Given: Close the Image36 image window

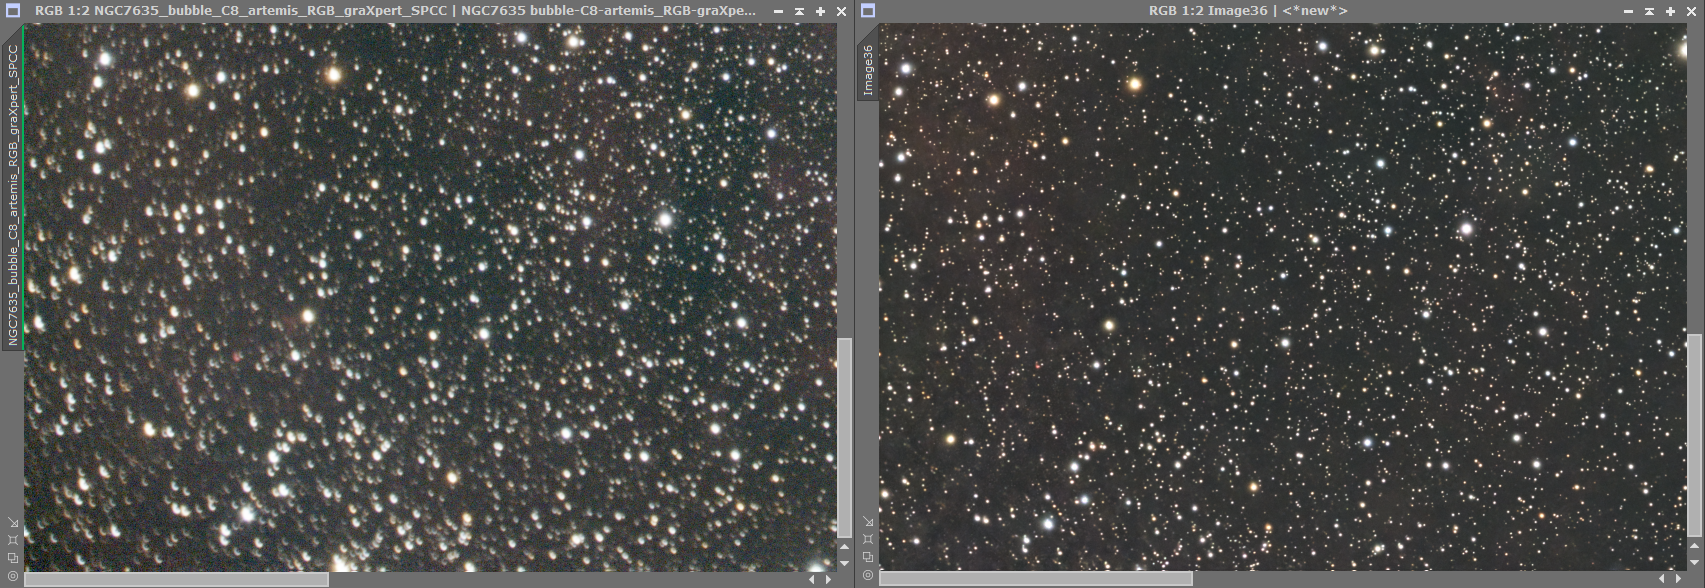Looking at the screenshot, I should 1691,11.
